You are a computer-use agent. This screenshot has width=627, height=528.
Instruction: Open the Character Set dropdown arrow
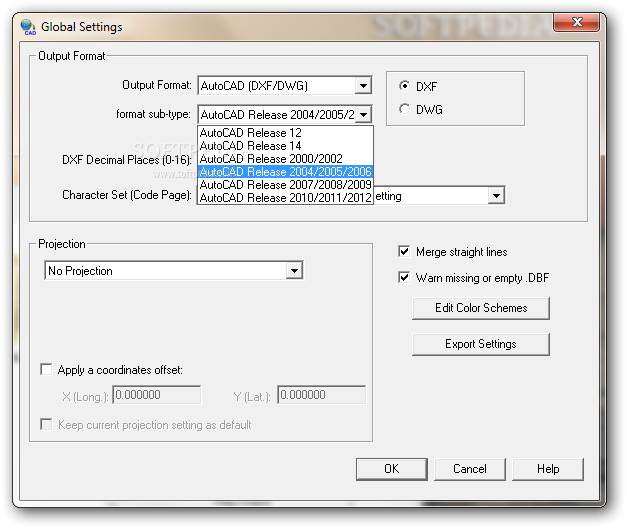point(496,196)
